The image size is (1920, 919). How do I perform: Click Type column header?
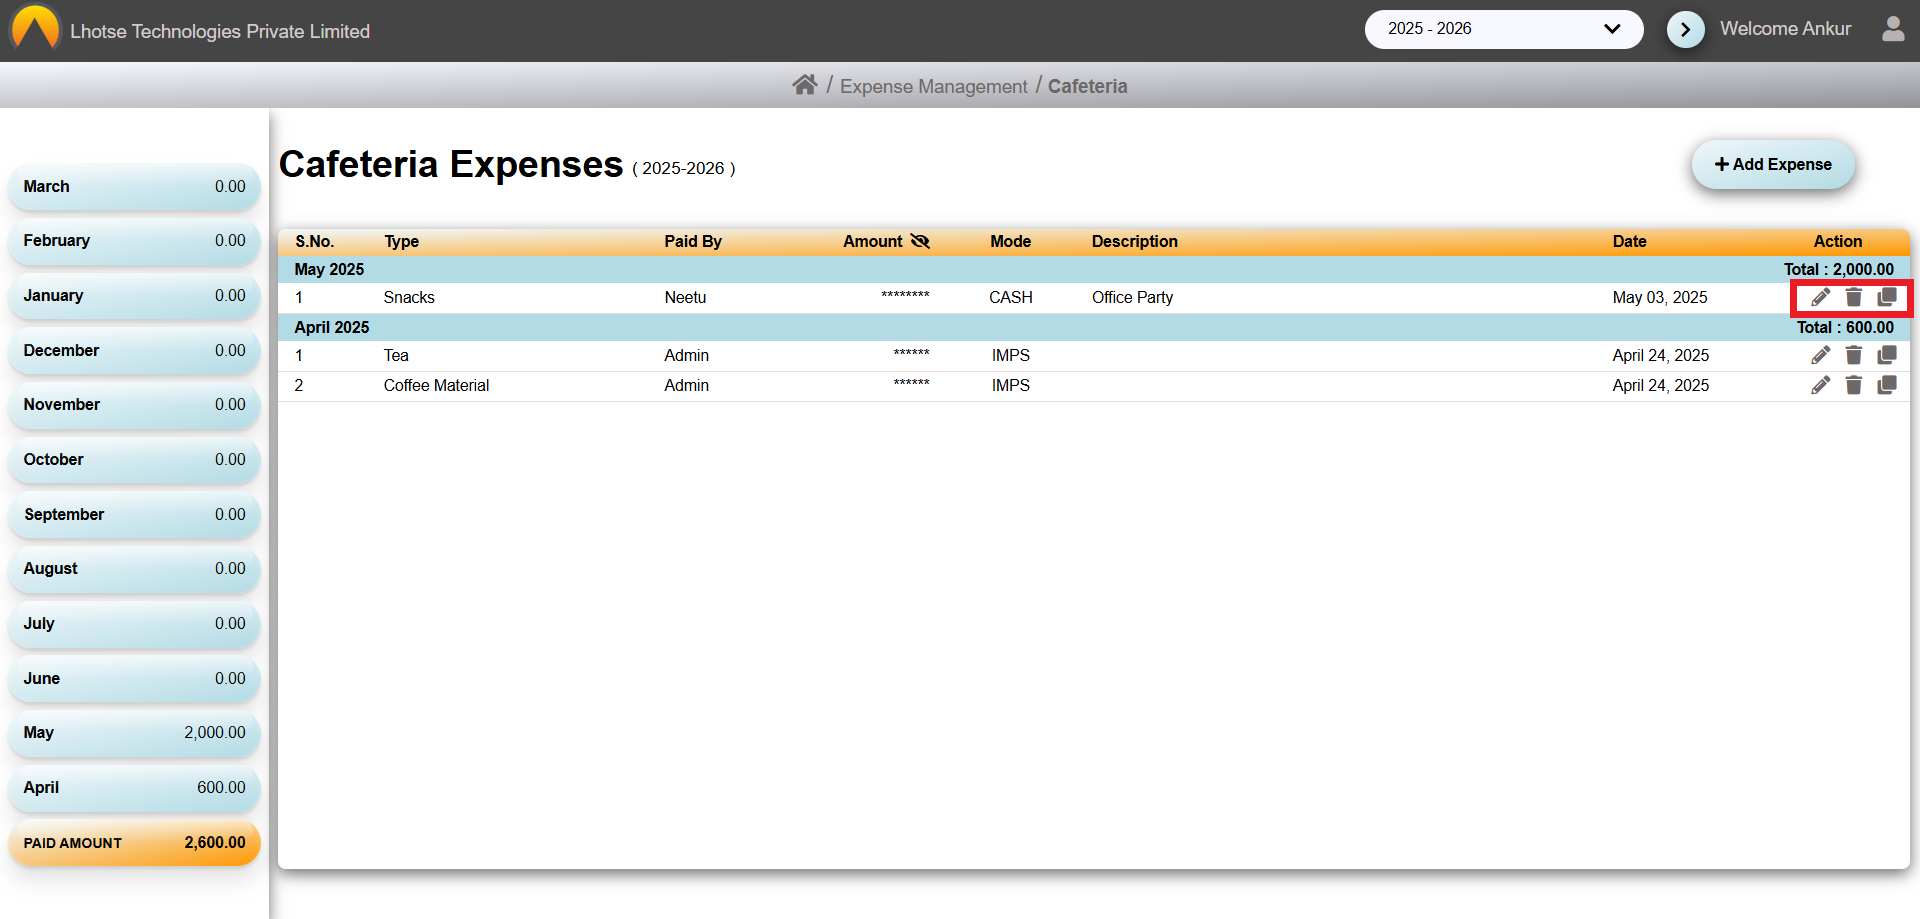(x=401, y=241)
